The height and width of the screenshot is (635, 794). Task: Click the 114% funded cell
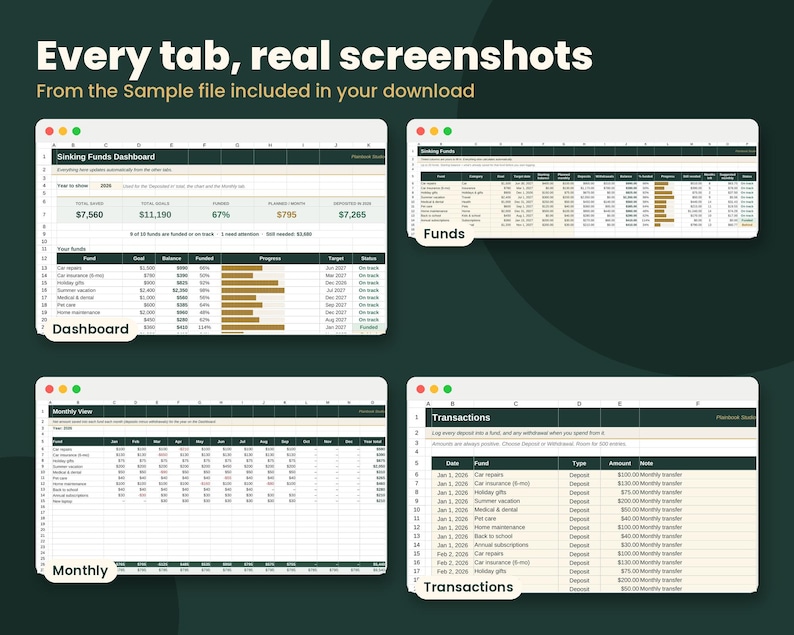[x=204, y=327]
